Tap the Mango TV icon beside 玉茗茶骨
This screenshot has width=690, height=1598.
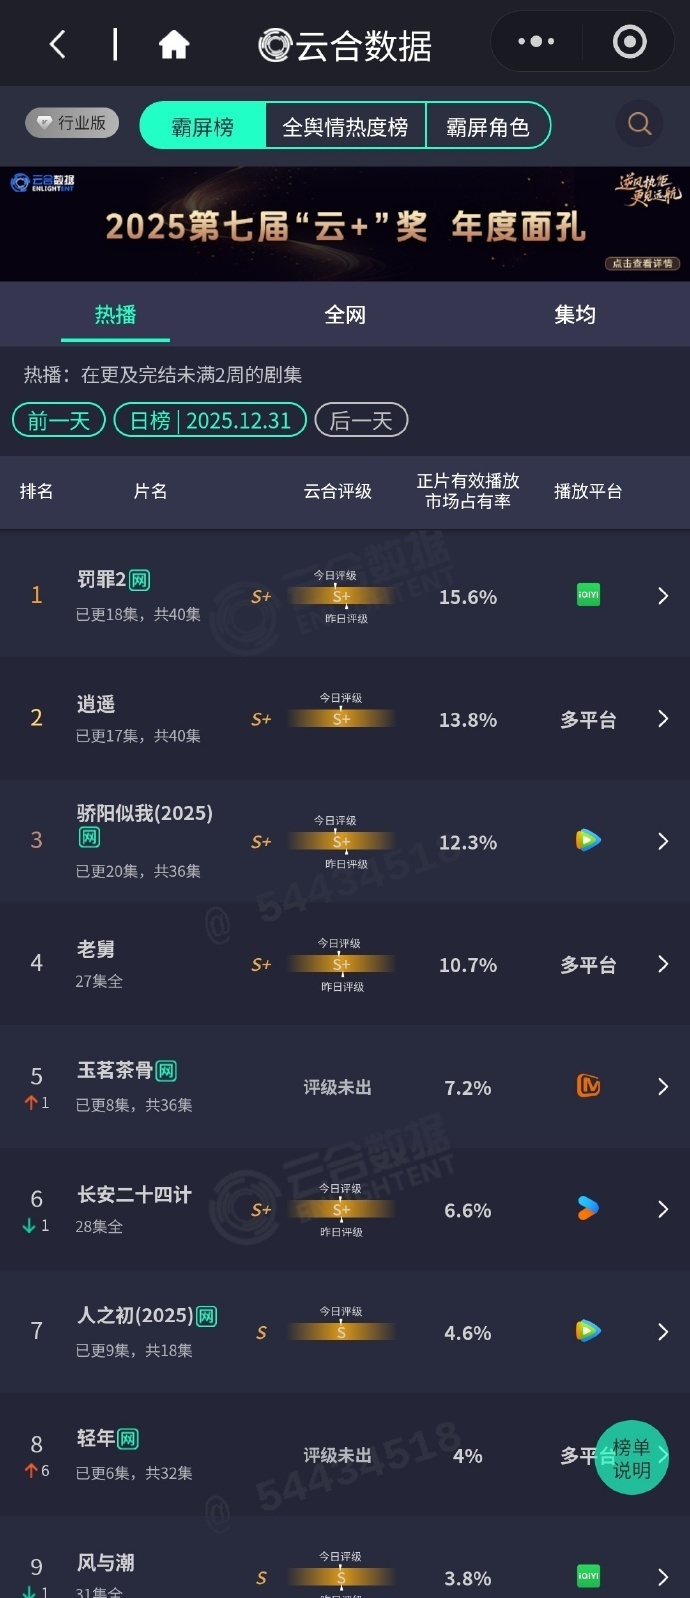588,1087
